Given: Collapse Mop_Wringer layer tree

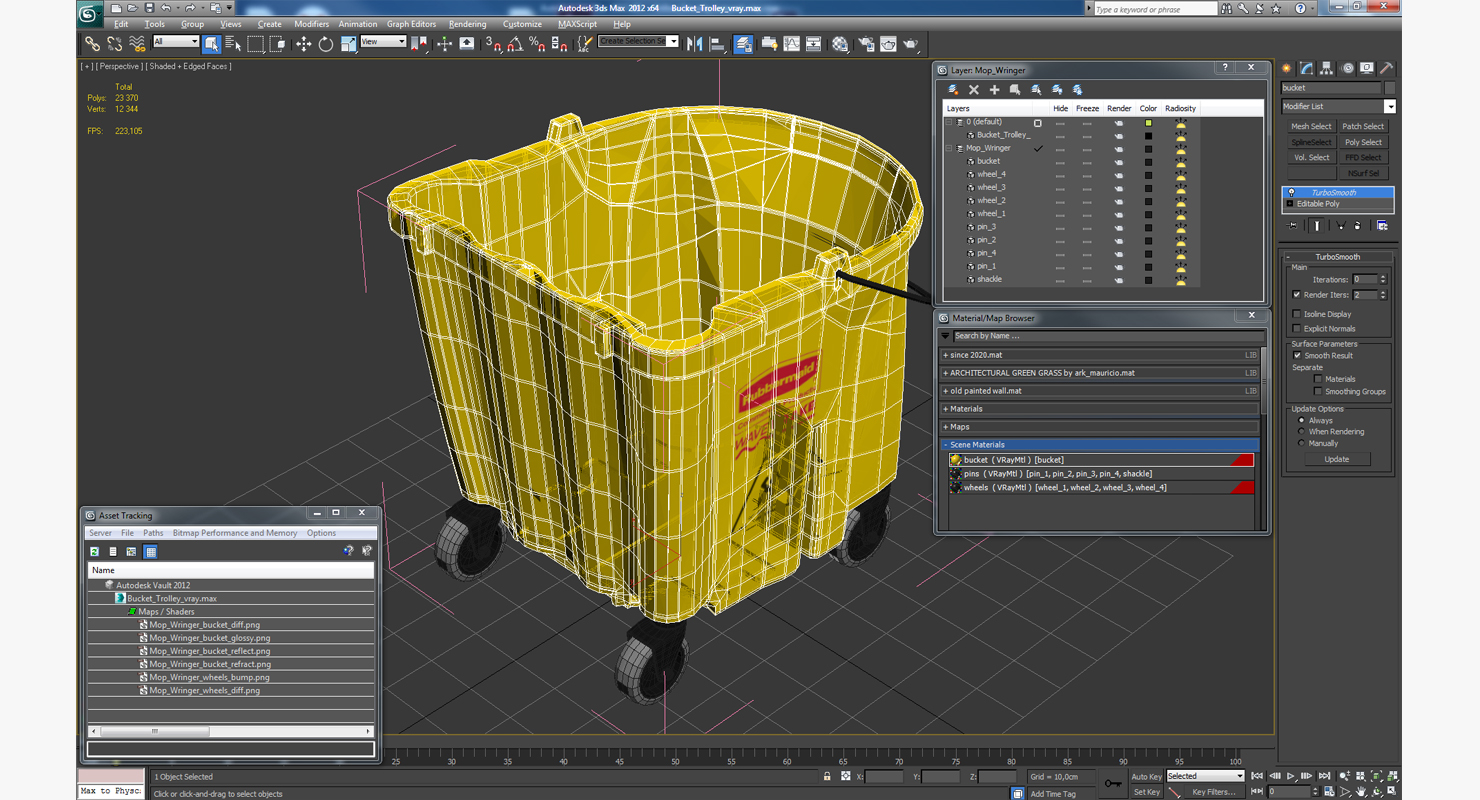Looking at the screenshot, I should tap(949, 148).
